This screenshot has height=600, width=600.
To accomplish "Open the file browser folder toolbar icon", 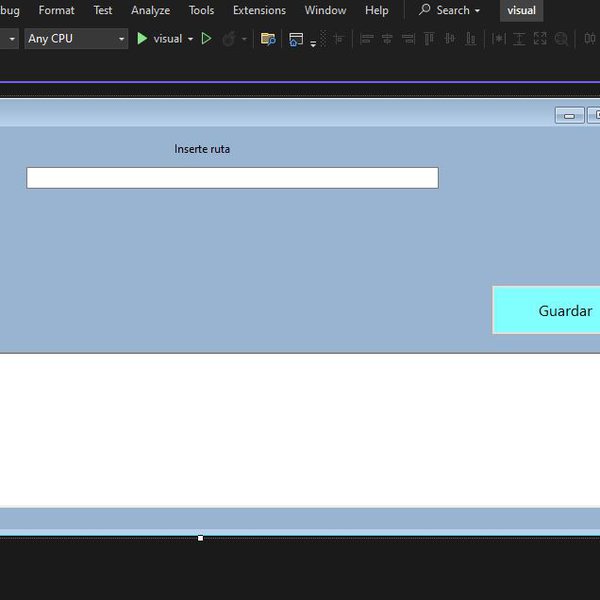I will point(267,39).
